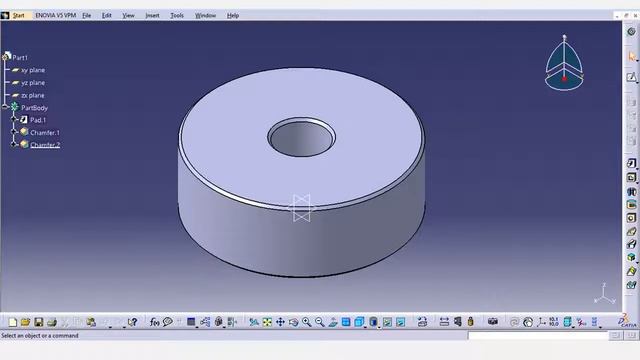This screenshot has width=640, height=360.
Task: Select the zx plane in tree
Action: pos(33,96)
